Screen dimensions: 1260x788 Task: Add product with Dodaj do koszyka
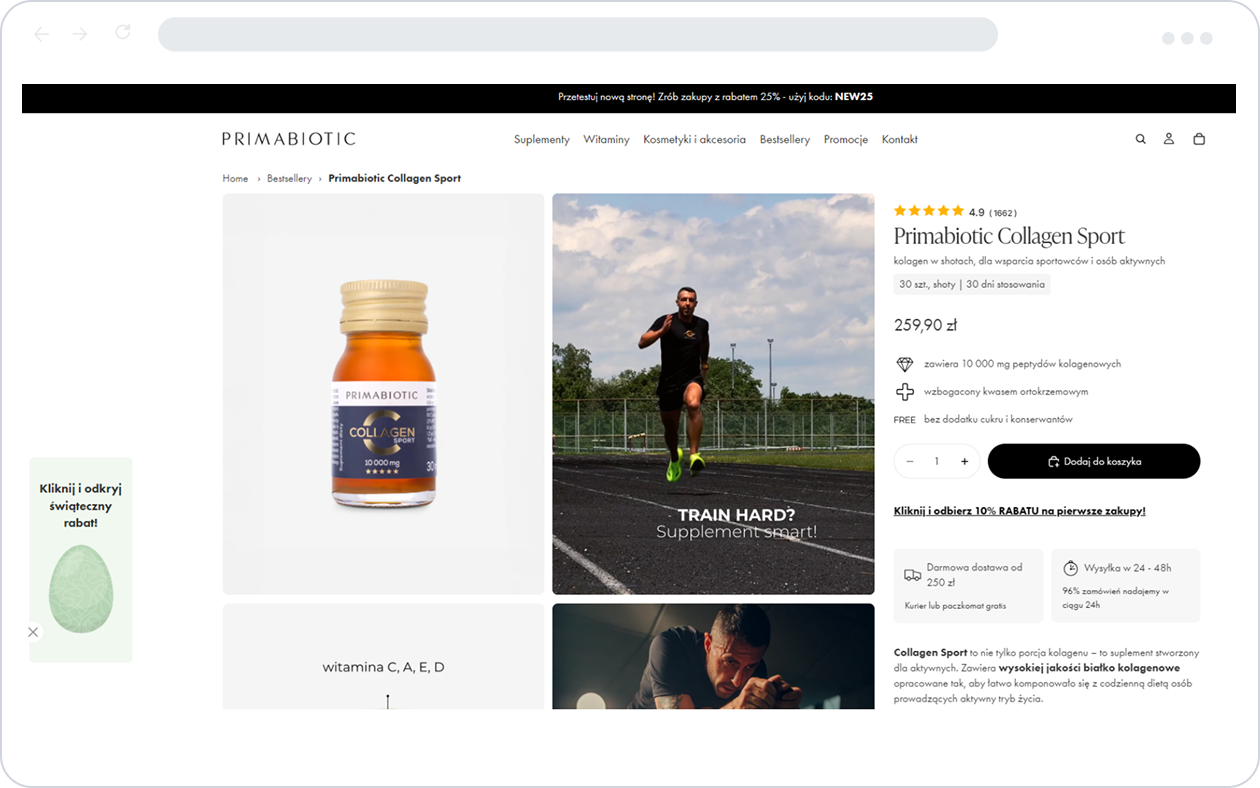coord(1094,461)
